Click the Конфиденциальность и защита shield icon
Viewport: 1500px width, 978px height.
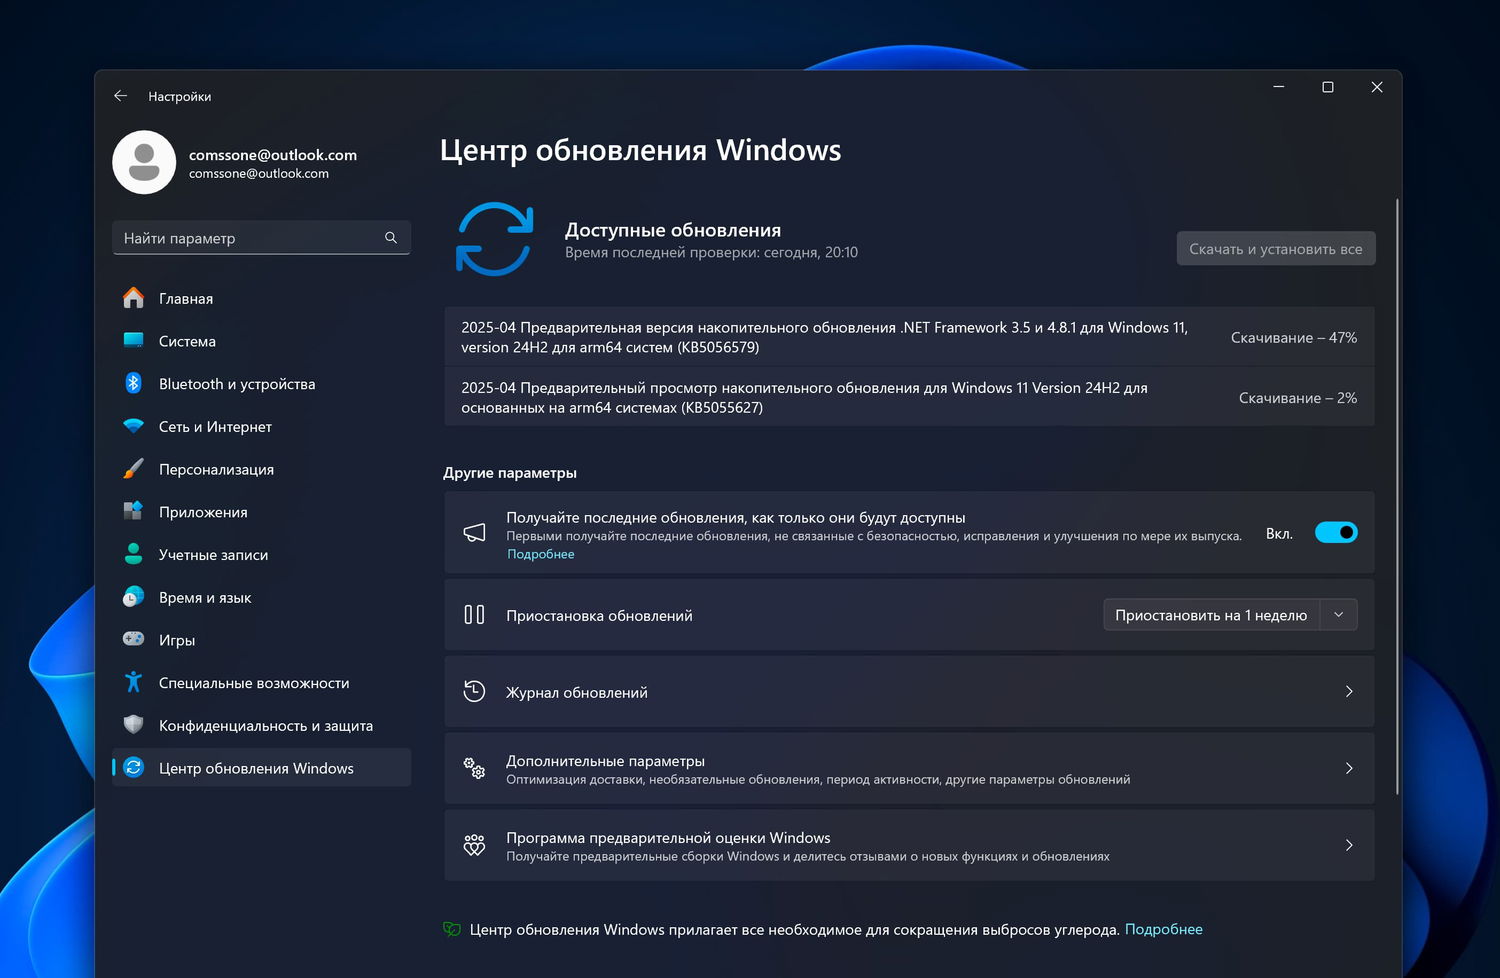coord(133,725)
